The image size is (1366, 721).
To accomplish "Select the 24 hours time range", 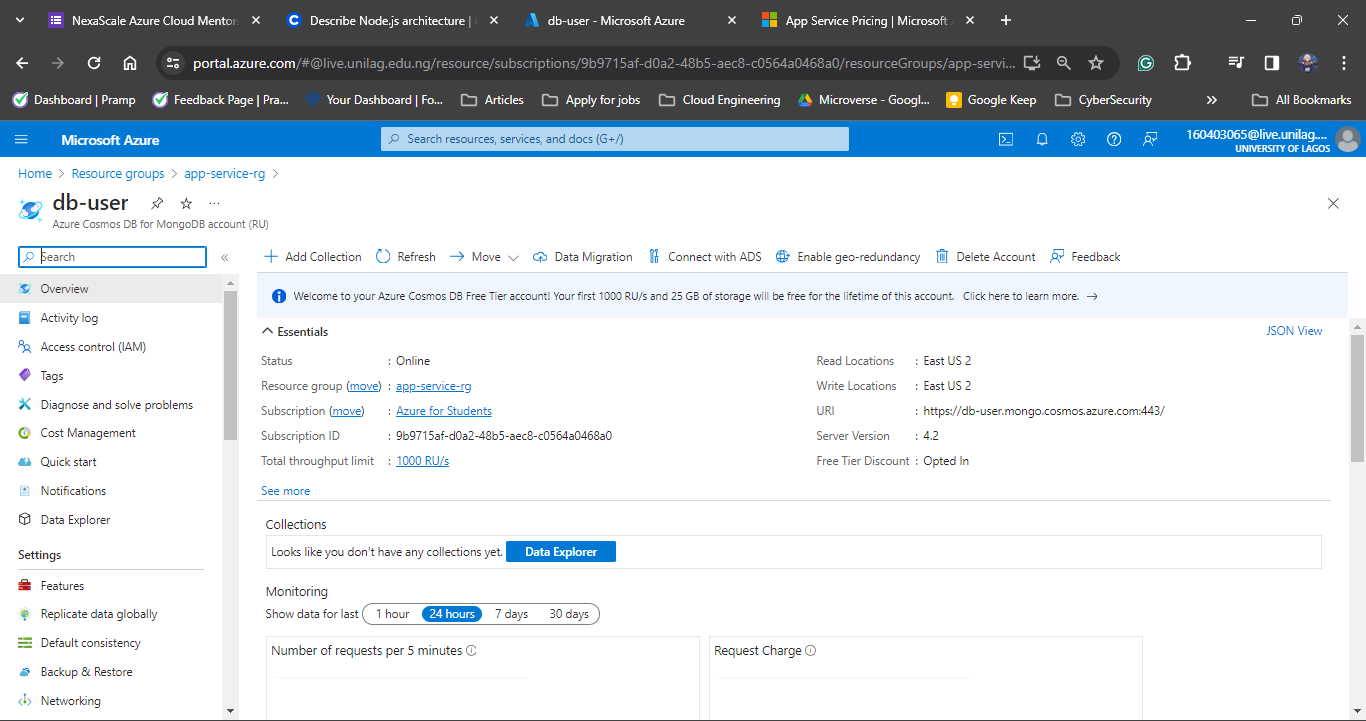I will (x=452, y=614).
